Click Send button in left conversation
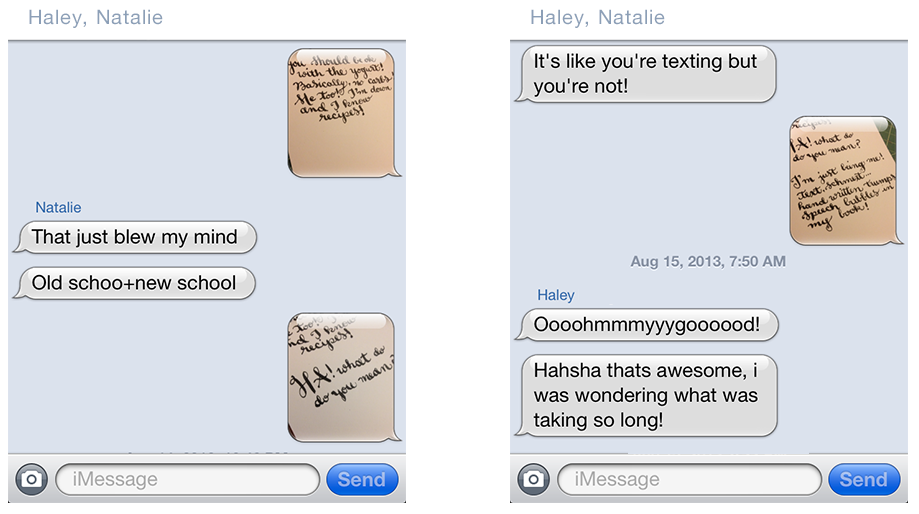The width and height of the screenshot is (919, 514). tap(362, 479)
